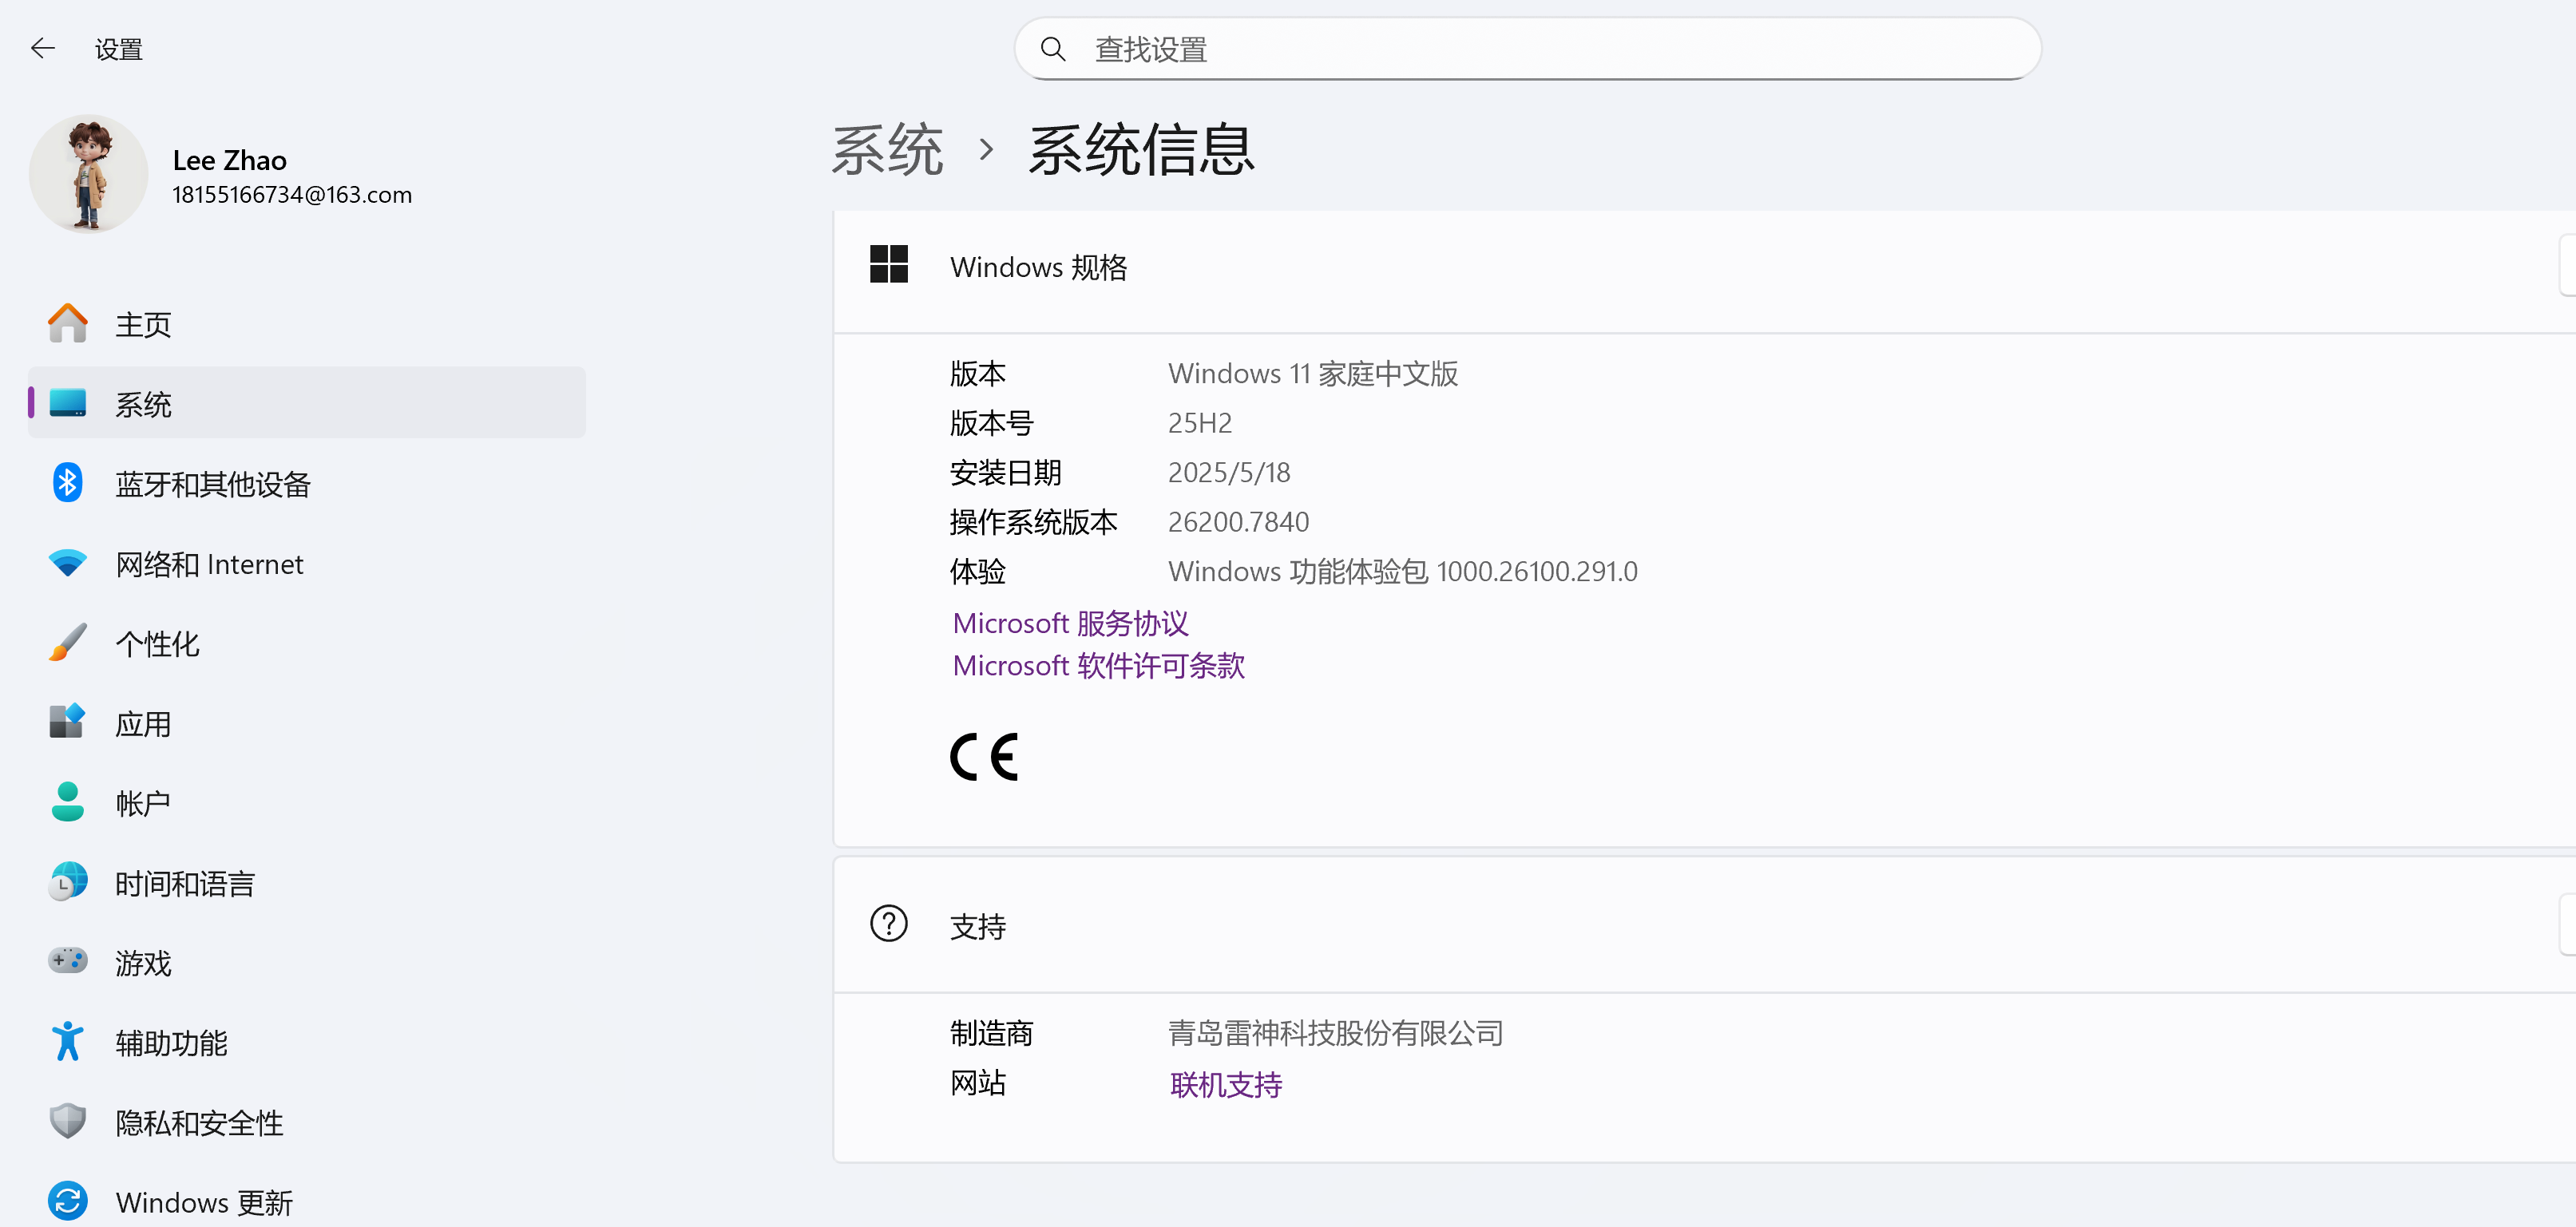Select the 蓝牙和其他设备 icon

tap(67, 482)
